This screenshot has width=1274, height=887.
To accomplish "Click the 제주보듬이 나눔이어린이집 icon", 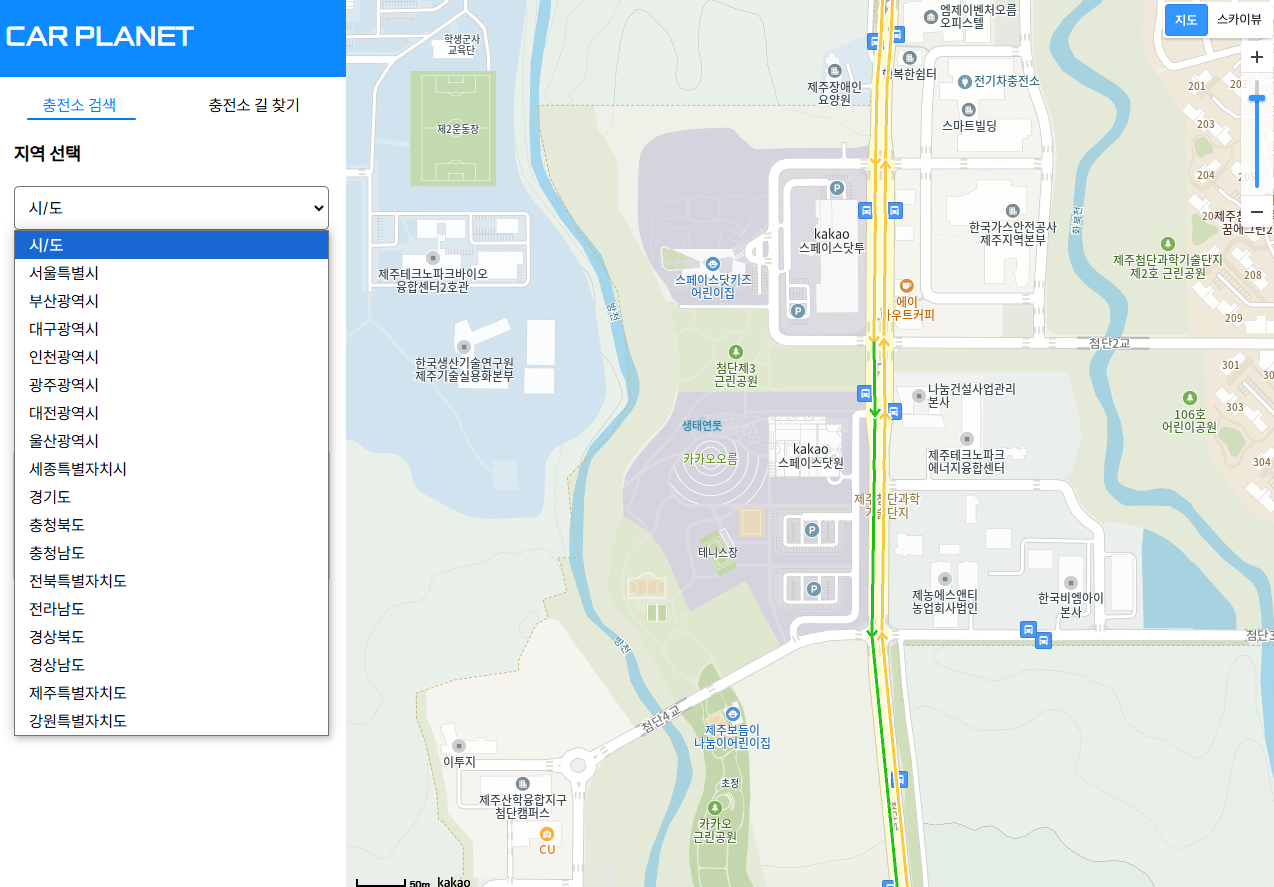I will pos(733,714).
